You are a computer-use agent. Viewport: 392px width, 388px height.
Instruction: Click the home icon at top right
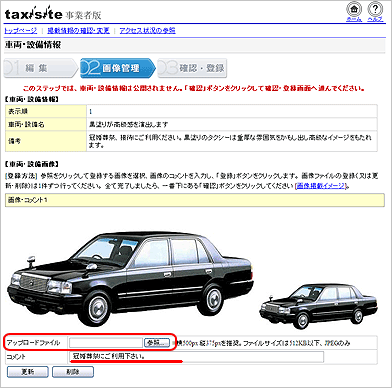354,9
